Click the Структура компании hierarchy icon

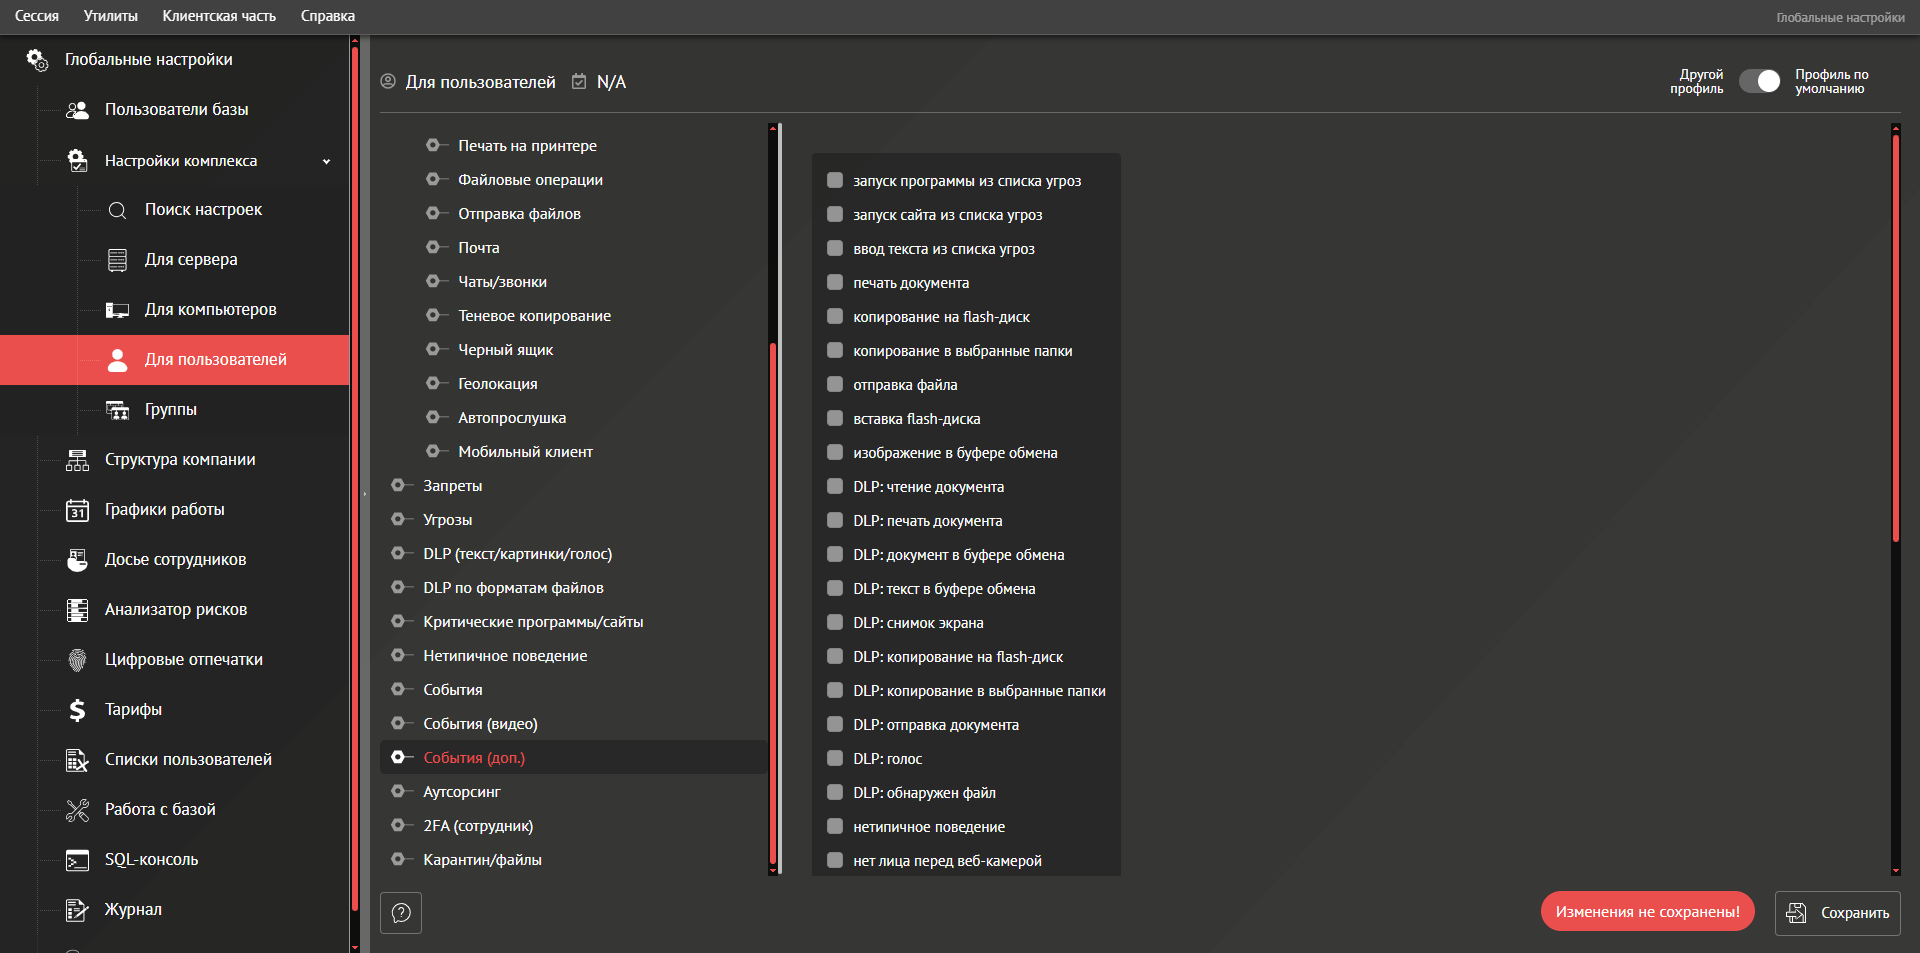(x=77, y=460)
